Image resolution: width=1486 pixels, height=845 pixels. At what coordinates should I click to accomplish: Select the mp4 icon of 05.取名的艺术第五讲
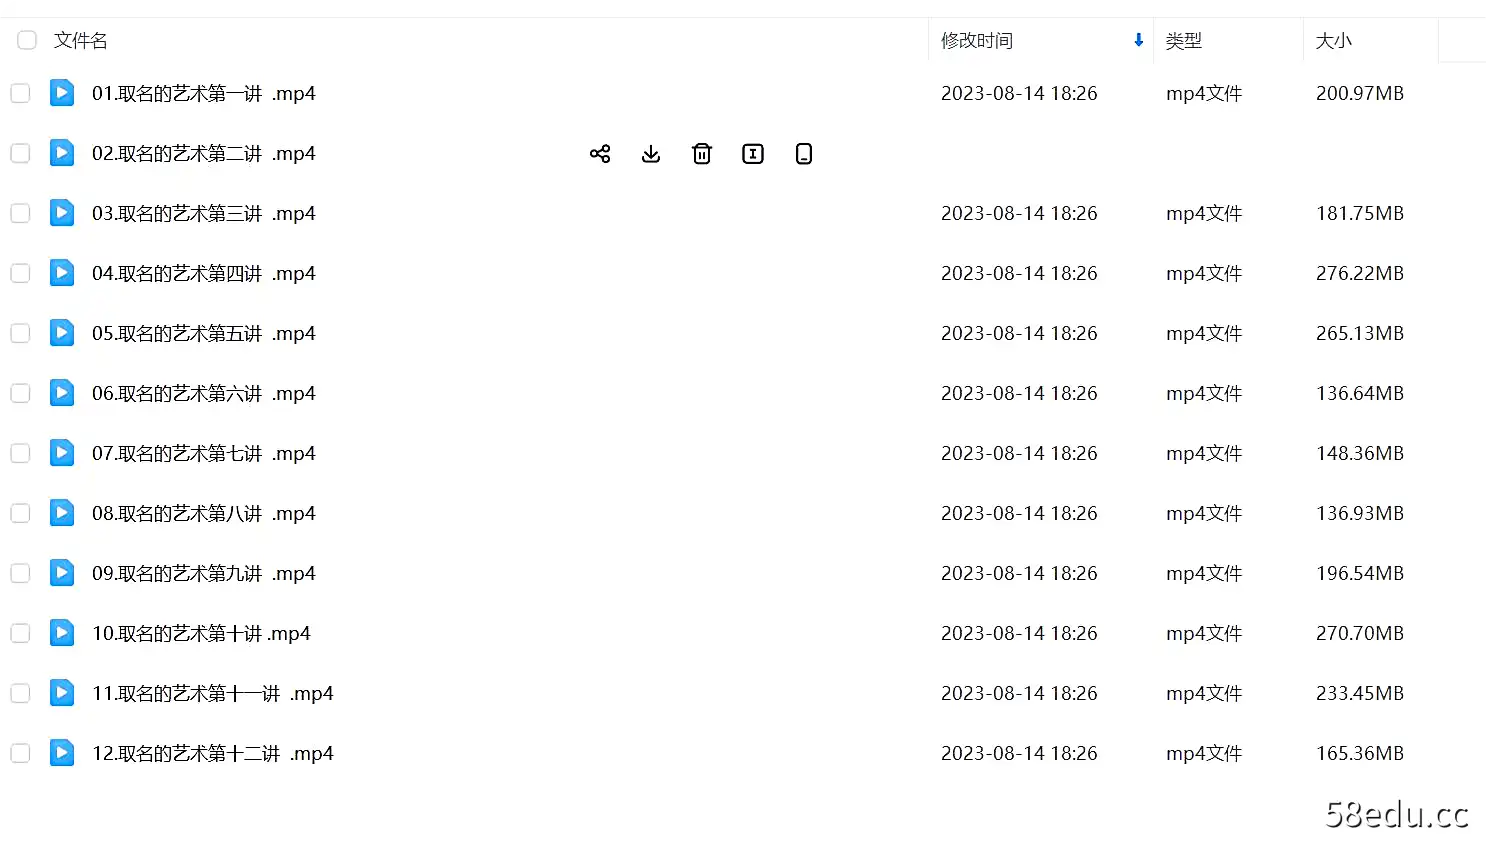(x=61, y=332)
